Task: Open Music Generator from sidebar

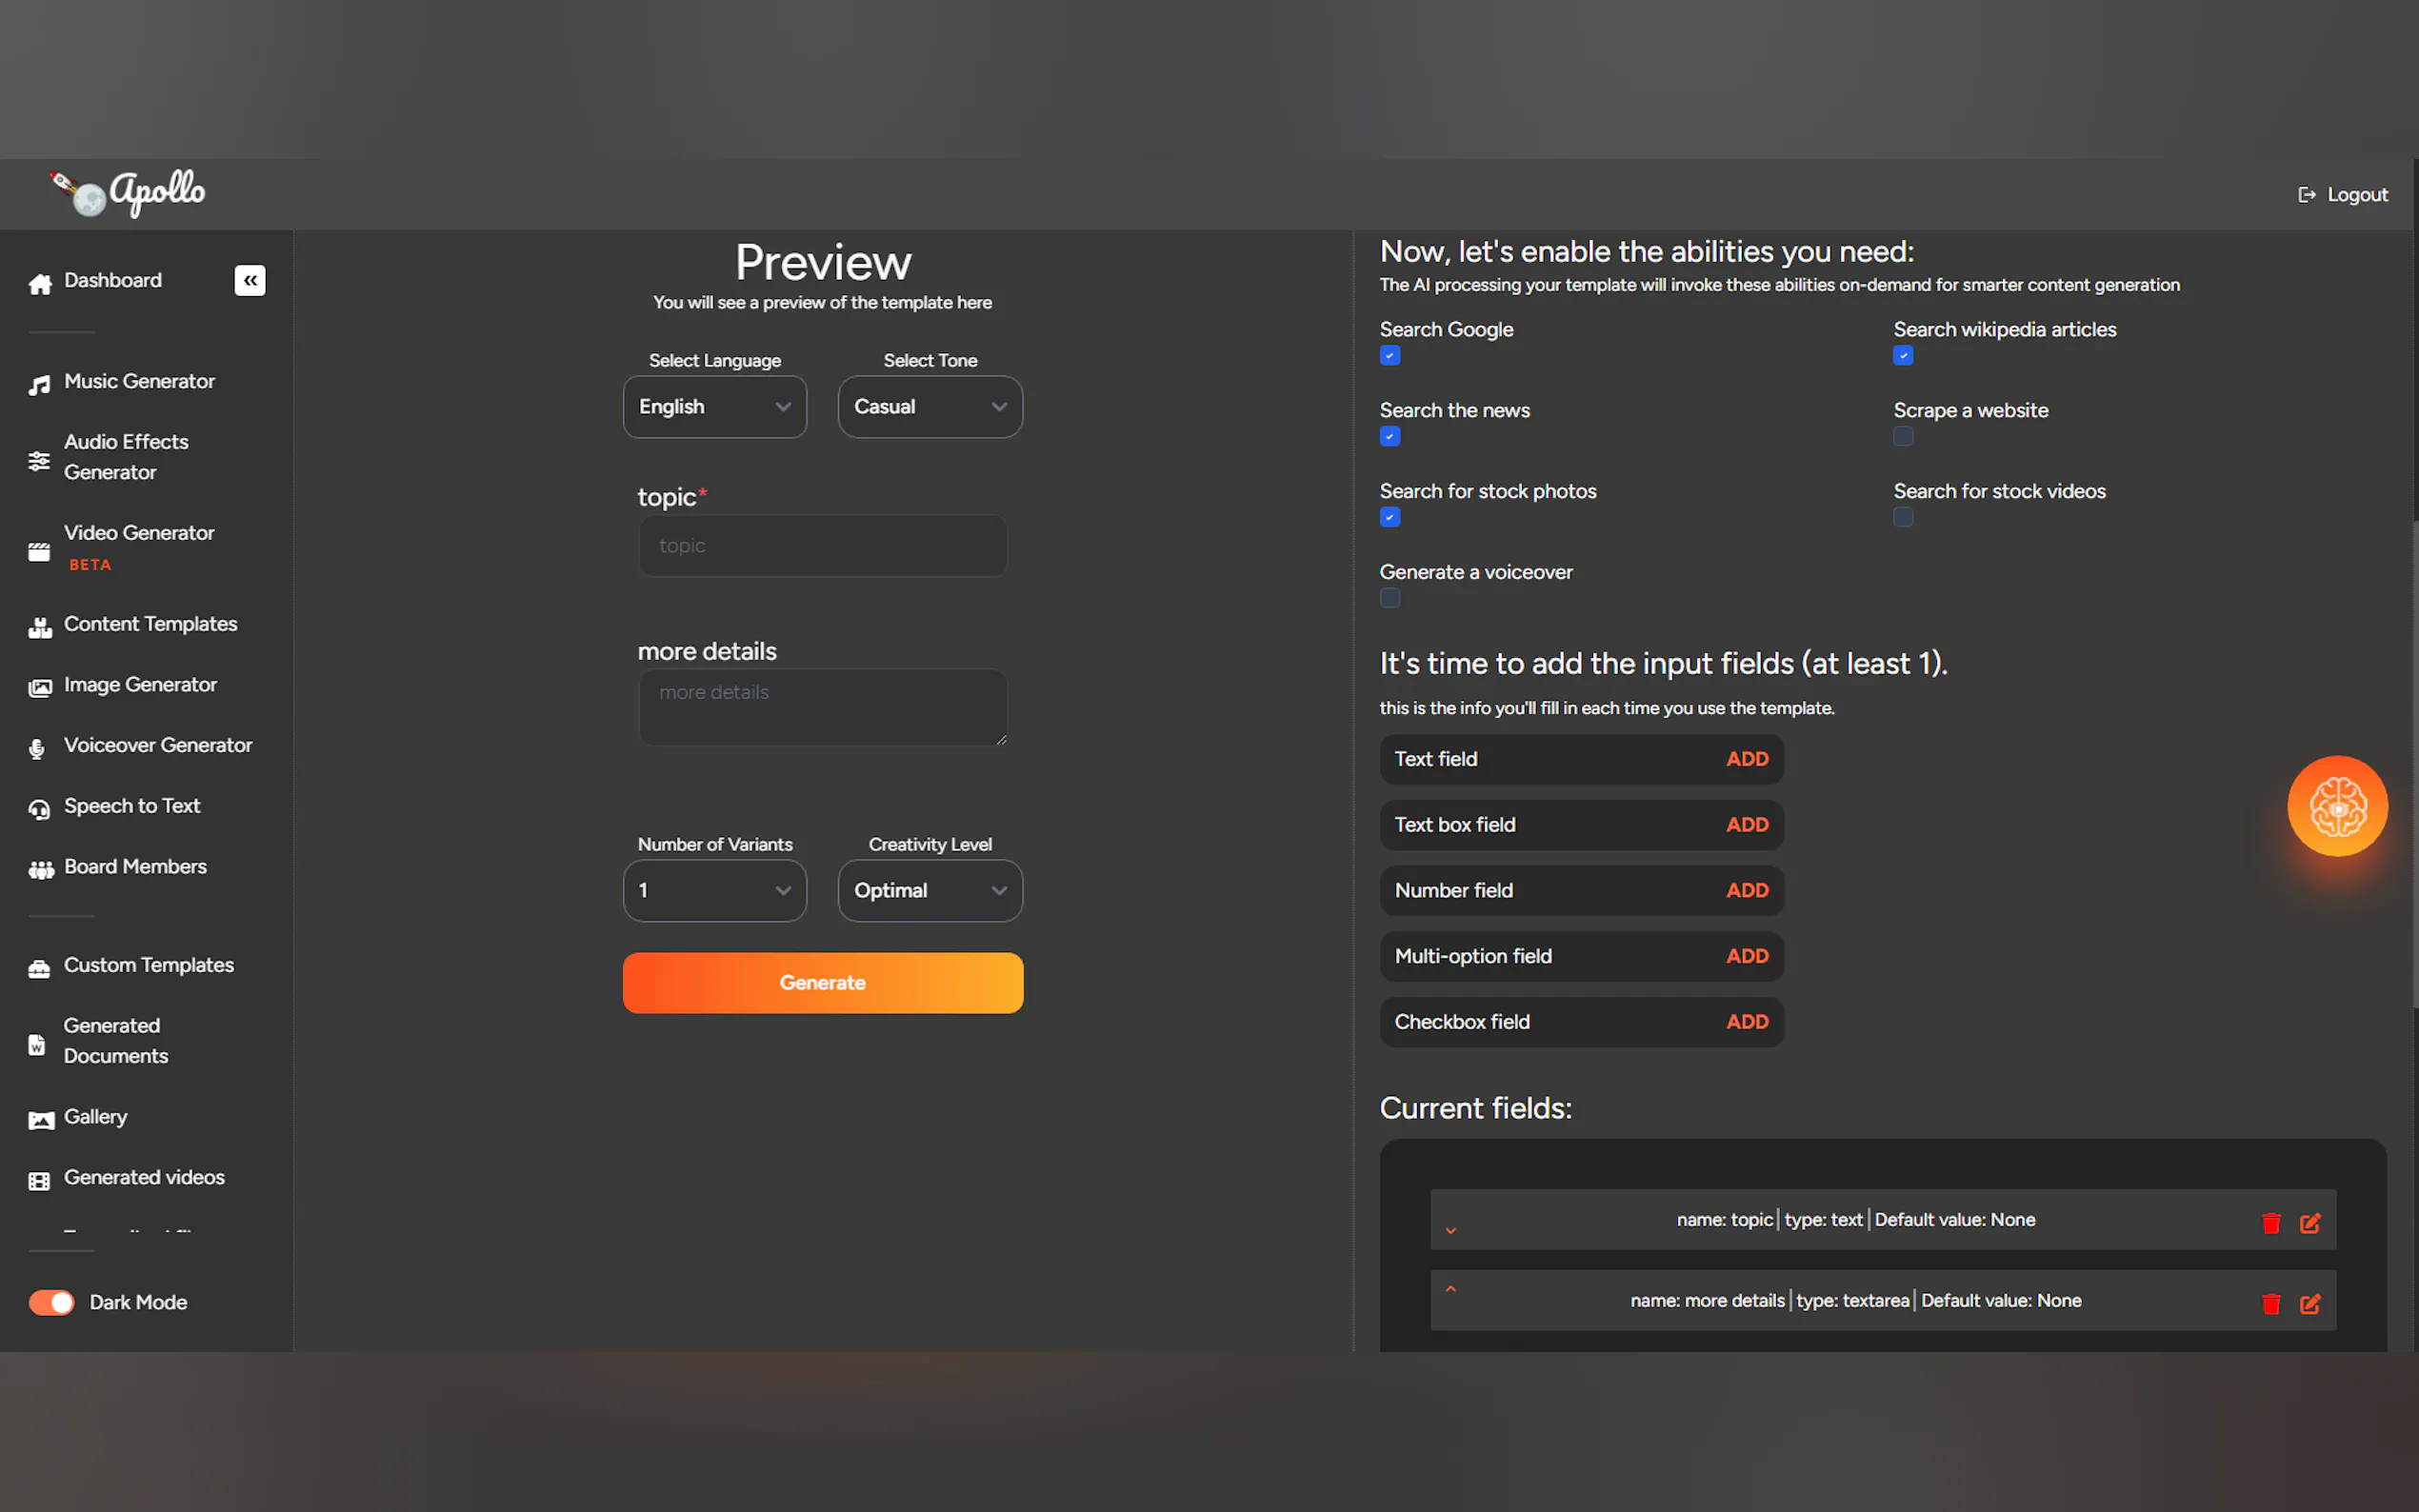Action: 139,381
